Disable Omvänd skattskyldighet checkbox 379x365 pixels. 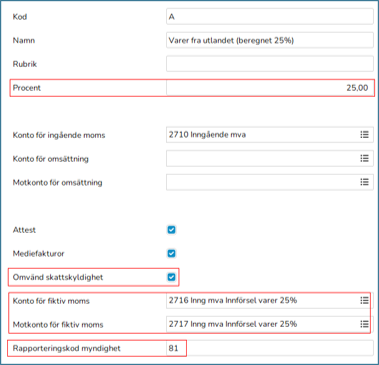pos(171,277)
